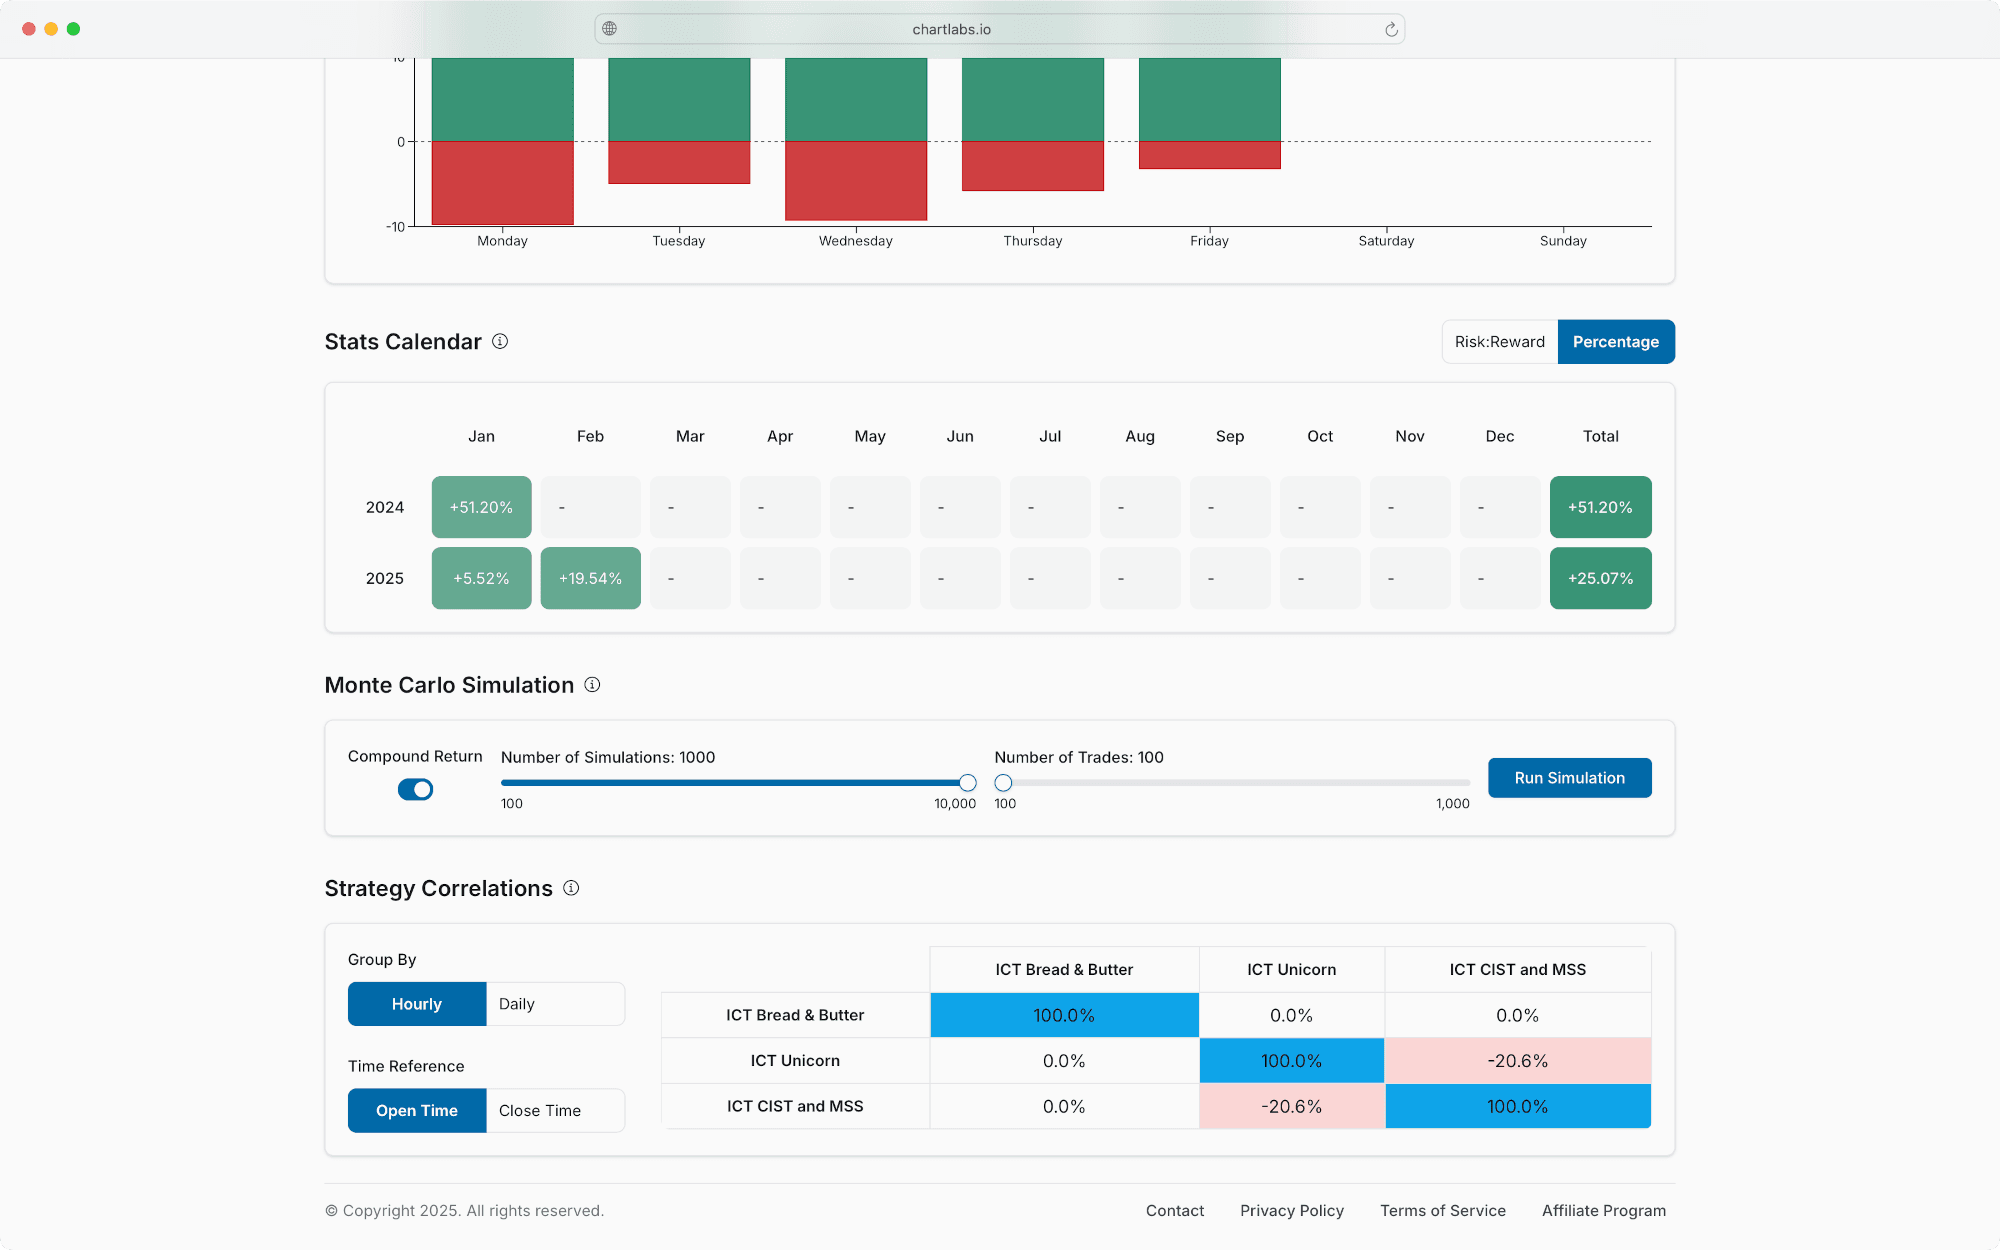Click the Strategy Correlations info icon

[x=571, y=888]
